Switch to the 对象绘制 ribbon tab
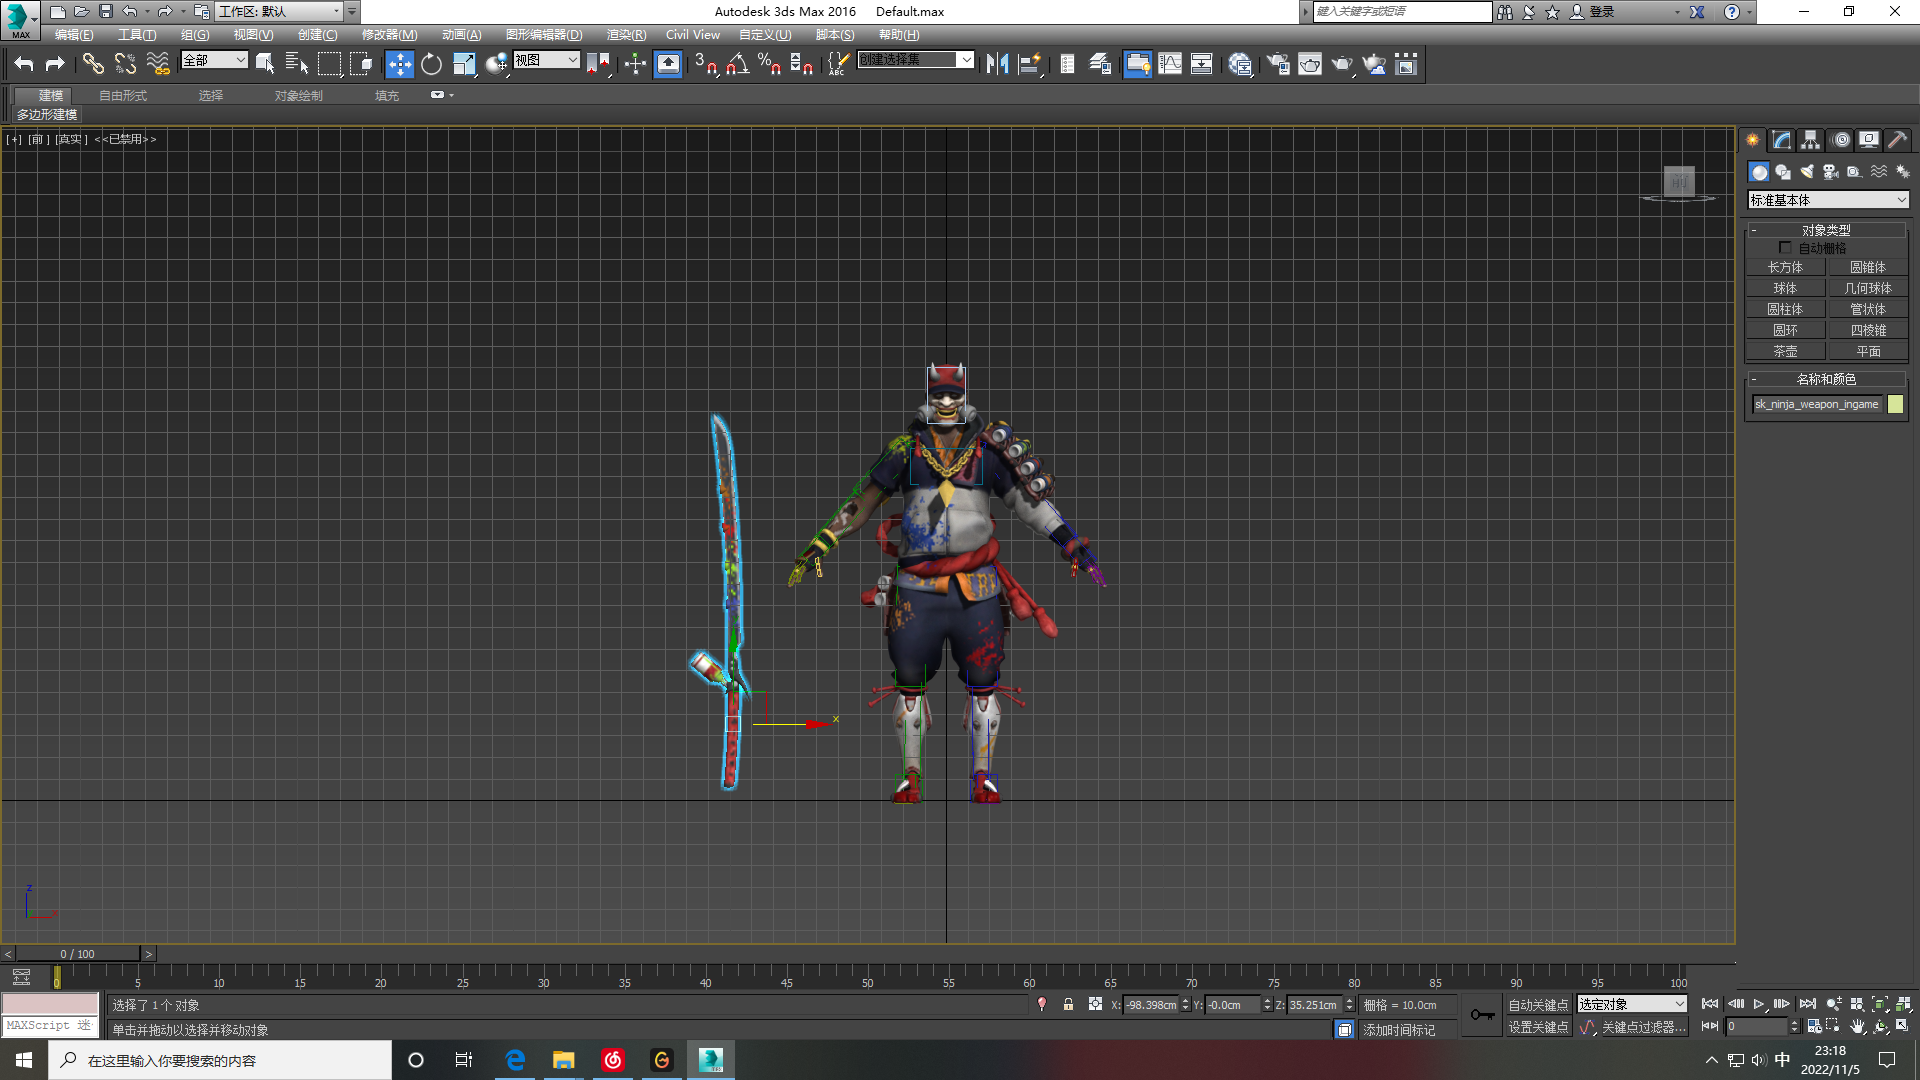This screenshot has height=1080, width=1920. click(298, 96)
